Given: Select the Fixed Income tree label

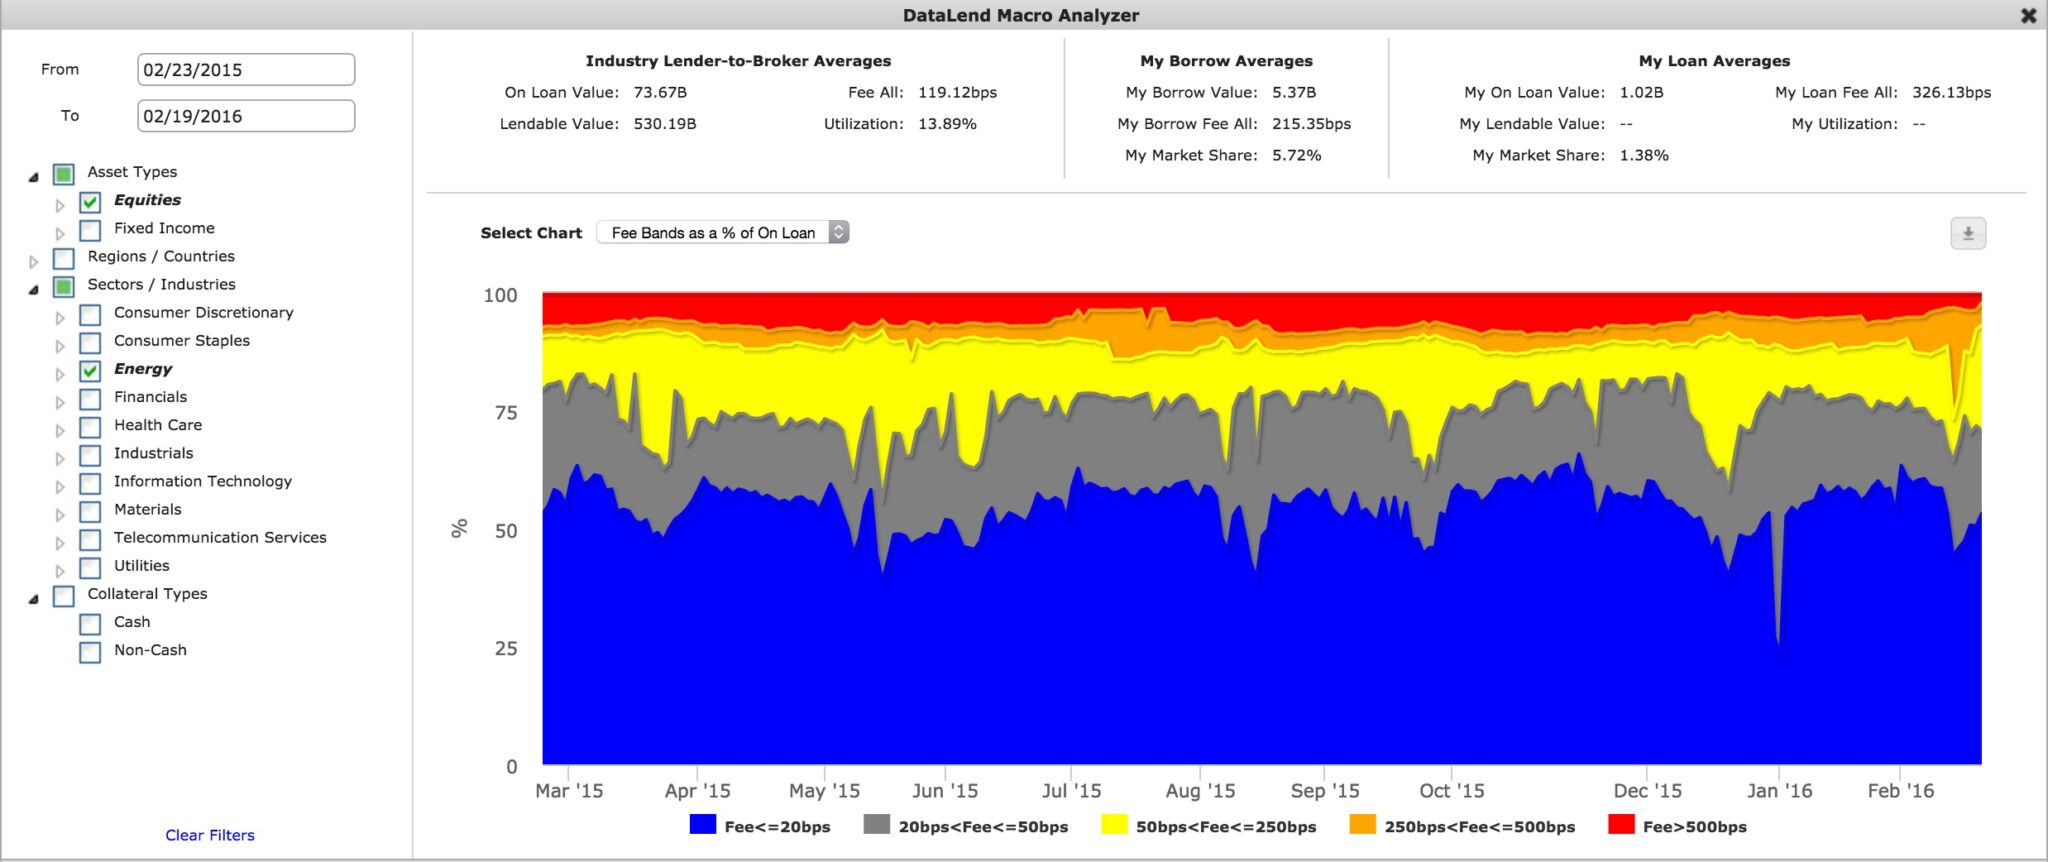Looking at the screenshot, I should coord(164,228).
